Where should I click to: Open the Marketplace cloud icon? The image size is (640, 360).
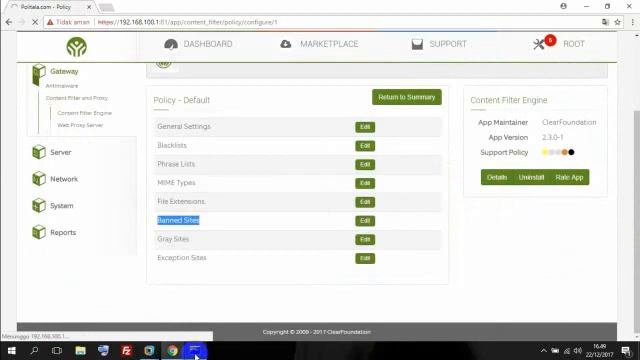pos(286,44)
